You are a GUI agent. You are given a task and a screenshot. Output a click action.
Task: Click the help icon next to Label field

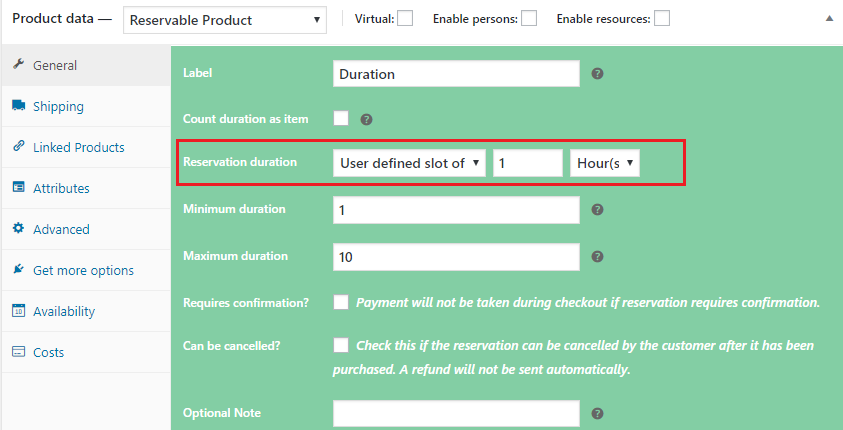point(597,74)
